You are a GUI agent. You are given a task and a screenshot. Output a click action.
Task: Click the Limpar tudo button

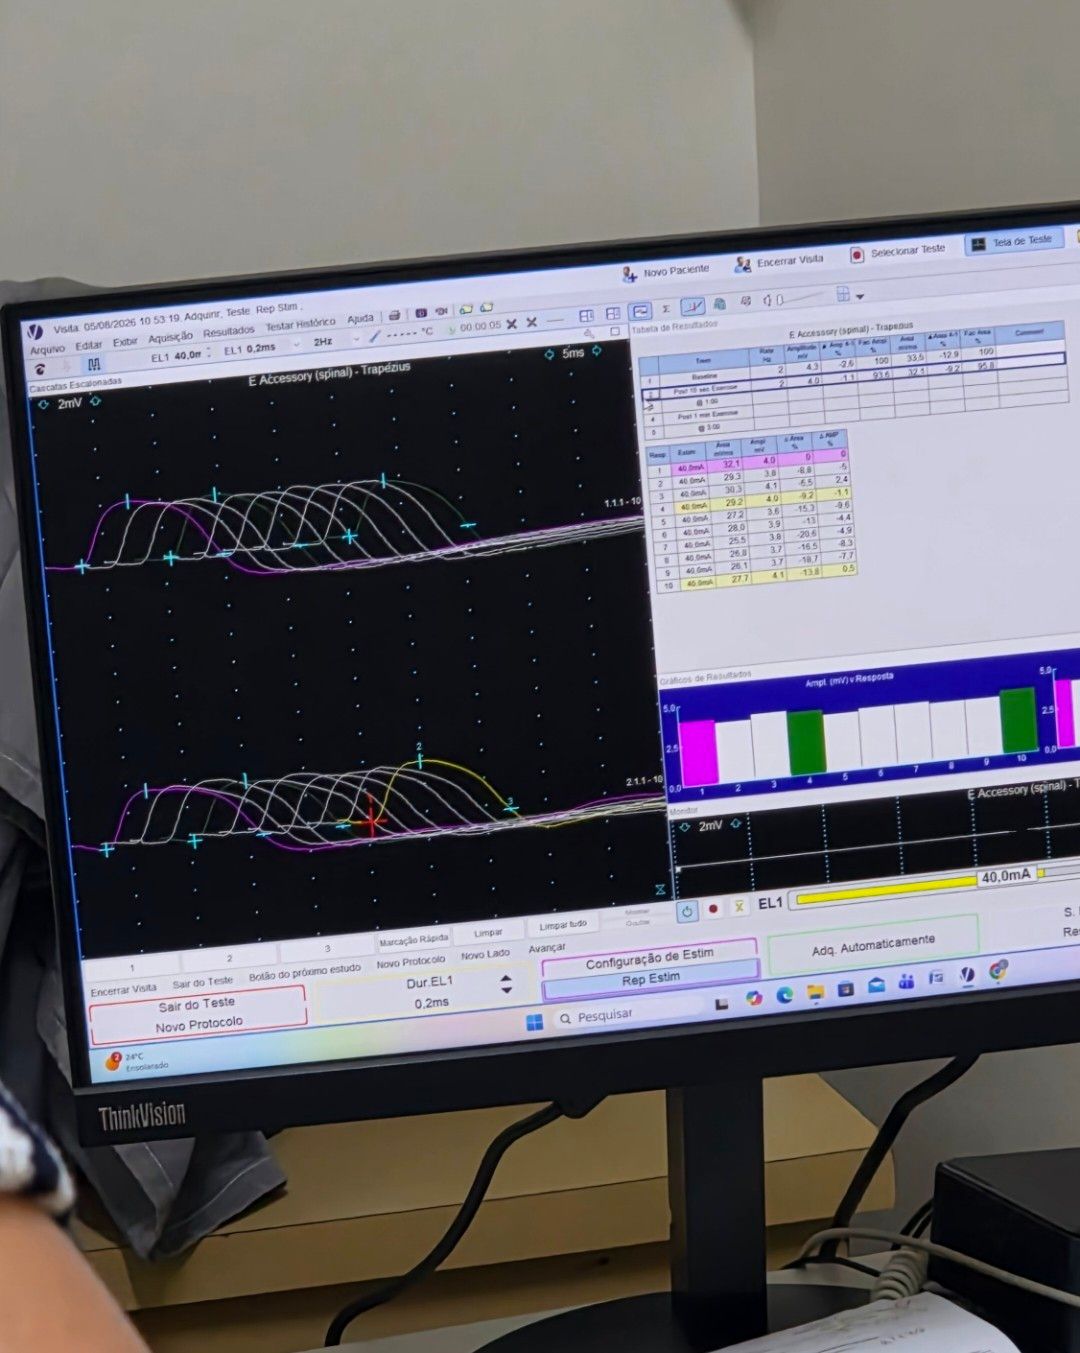563,926
